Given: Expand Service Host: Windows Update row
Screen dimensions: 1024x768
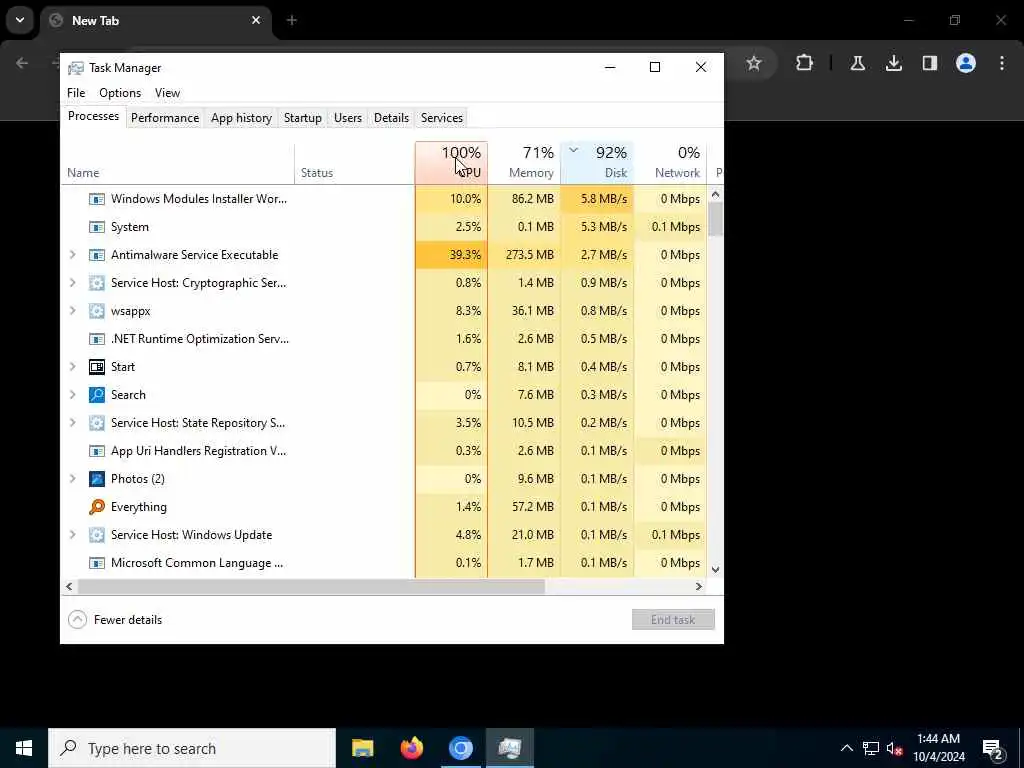Looking at the screenshot, I should click(72, 536).
